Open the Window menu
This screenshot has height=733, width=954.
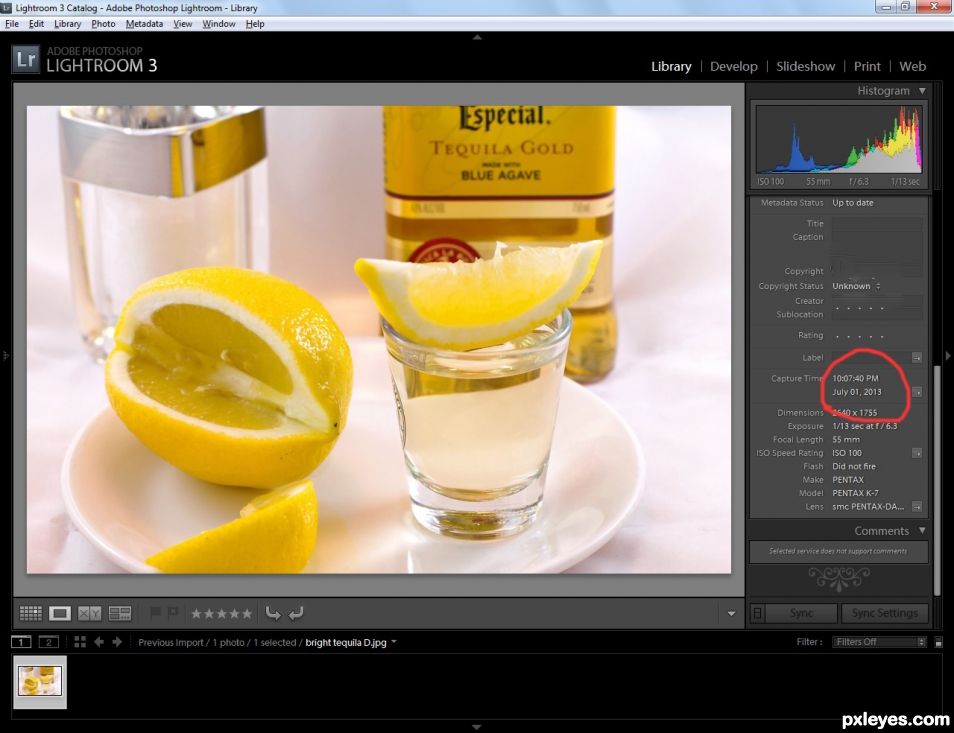[219, 24]
